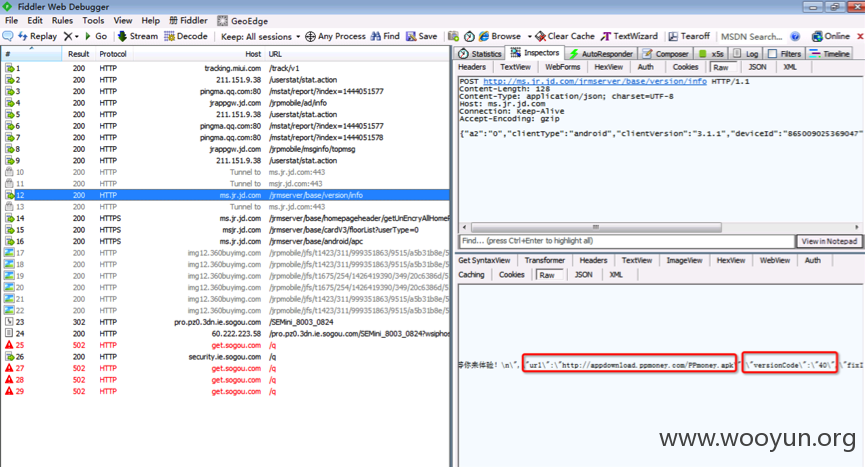Screen dimensions: 865x467
Task: Select session 26 security.ie.sogou.com
Action: 225,357
